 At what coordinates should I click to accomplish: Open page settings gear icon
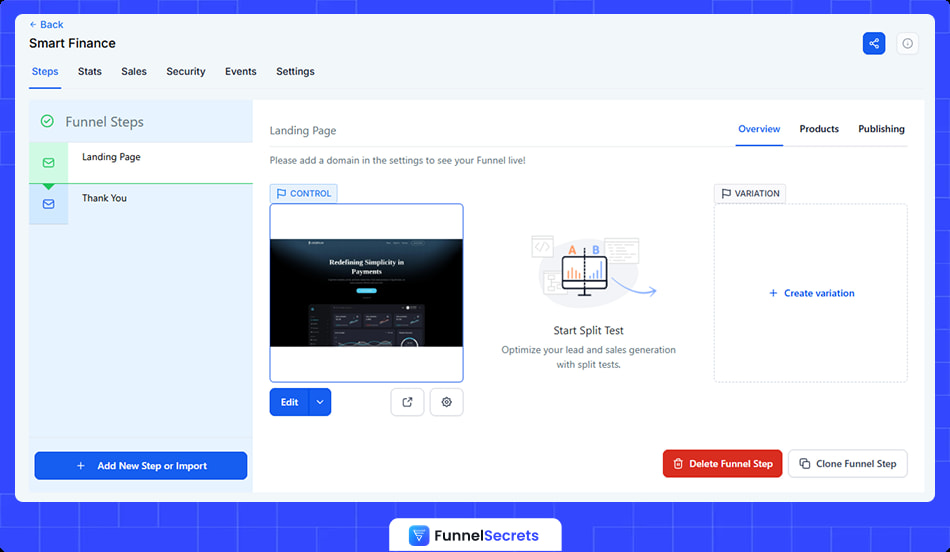click(x=447, y=402)
